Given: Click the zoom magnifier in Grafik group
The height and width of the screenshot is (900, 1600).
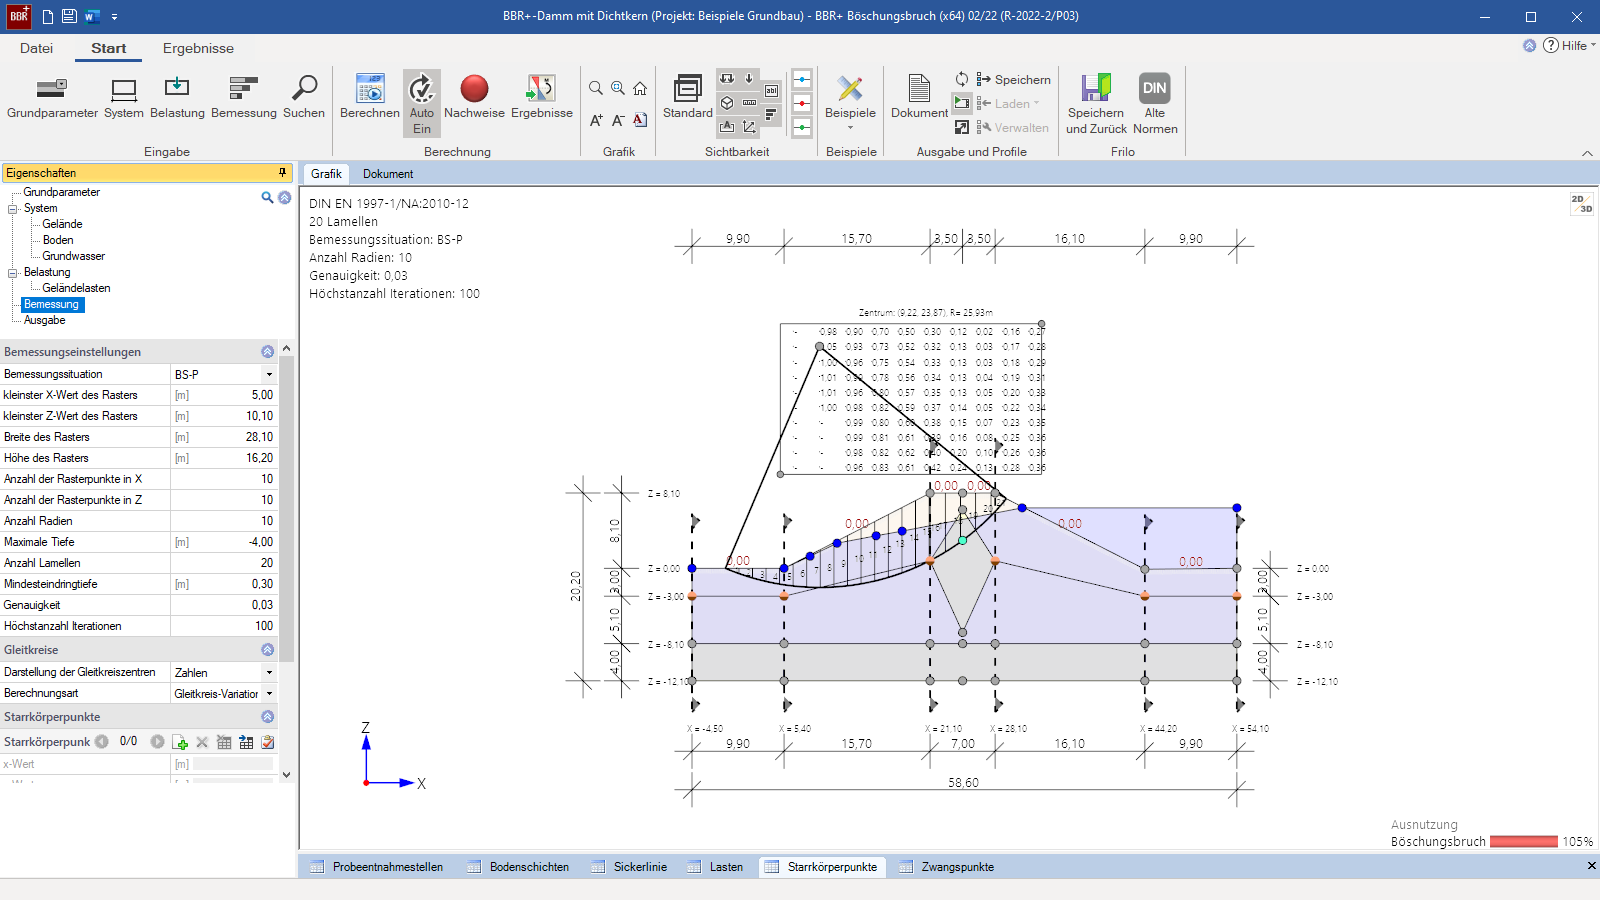Looking at the screenshot, I should (596, 88).
